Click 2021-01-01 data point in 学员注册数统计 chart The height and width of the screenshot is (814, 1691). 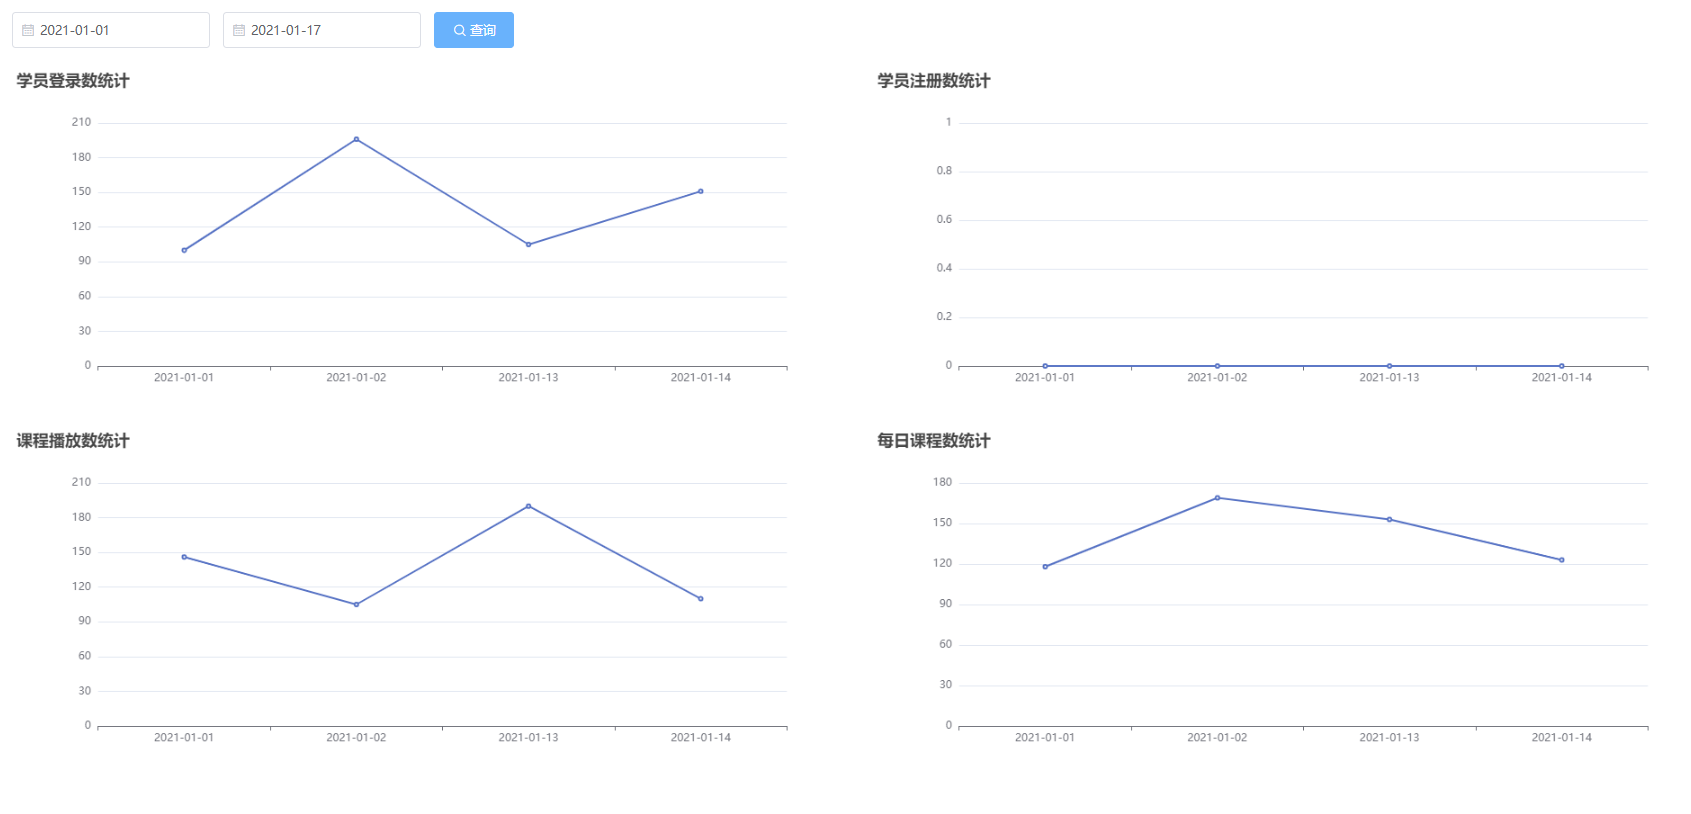(x=1045, y=366)
